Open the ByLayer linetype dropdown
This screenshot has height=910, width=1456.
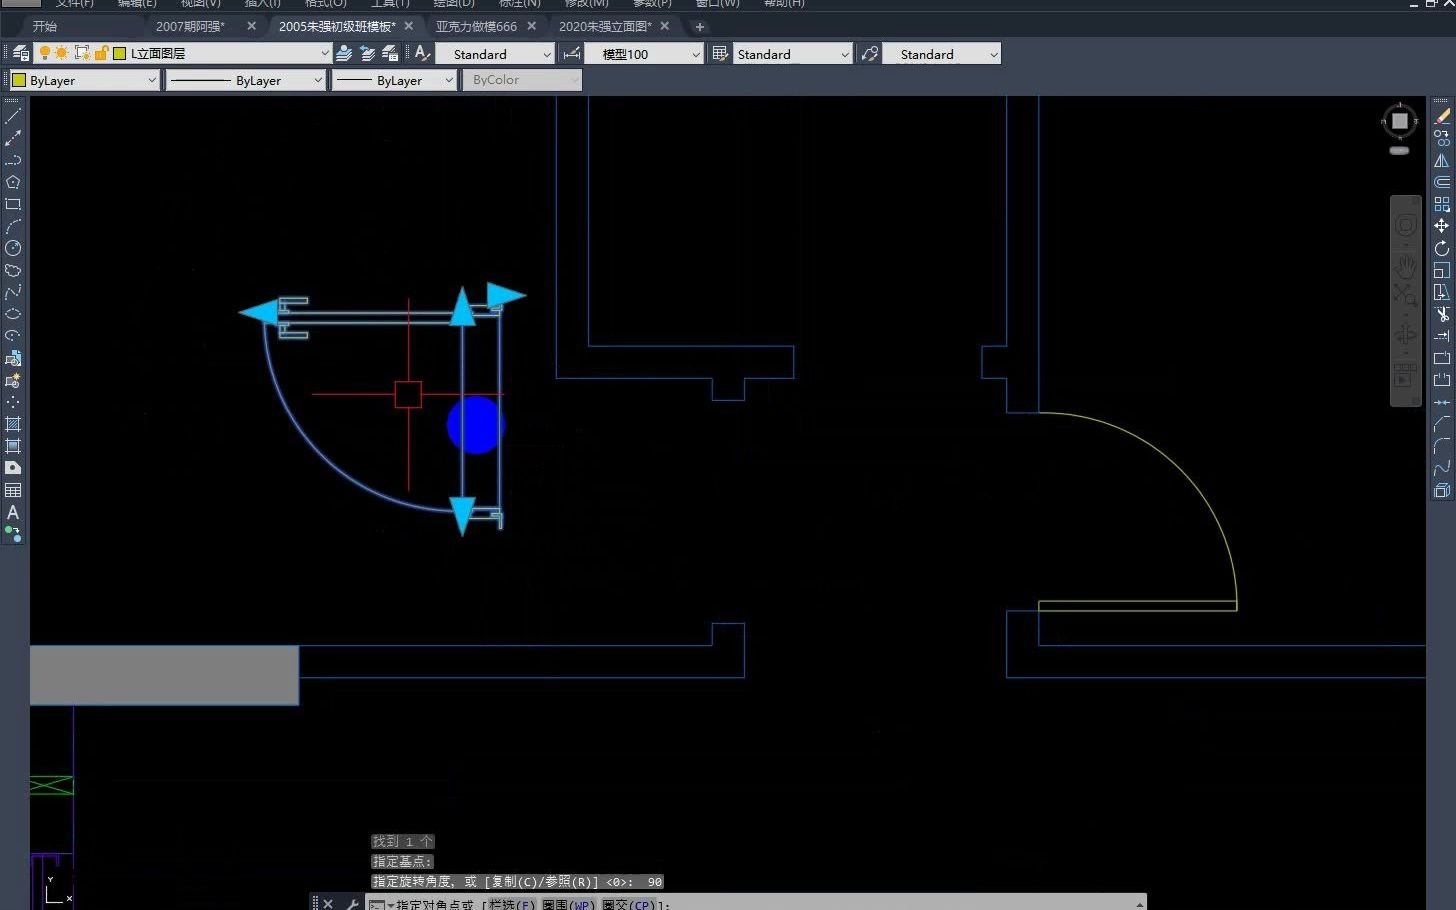tap(246, 80)
